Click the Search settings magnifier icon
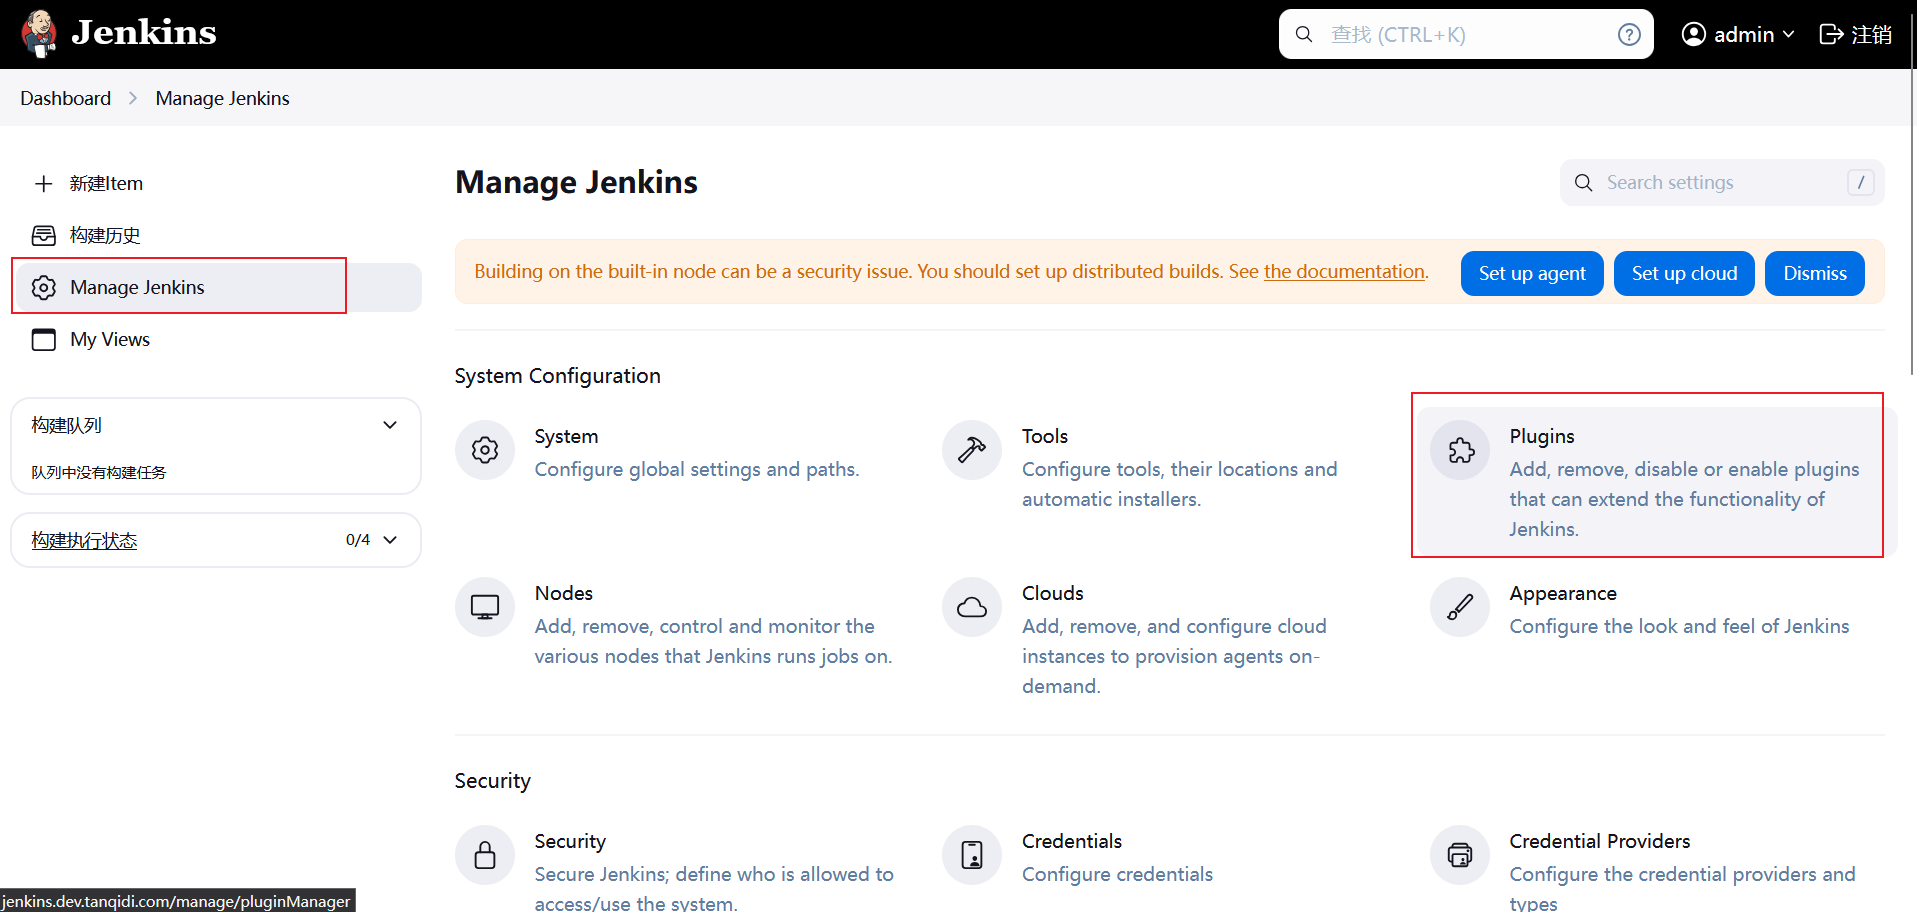Image resolution: width=1917 pixels, height=912 pixels. point(1583,182)
